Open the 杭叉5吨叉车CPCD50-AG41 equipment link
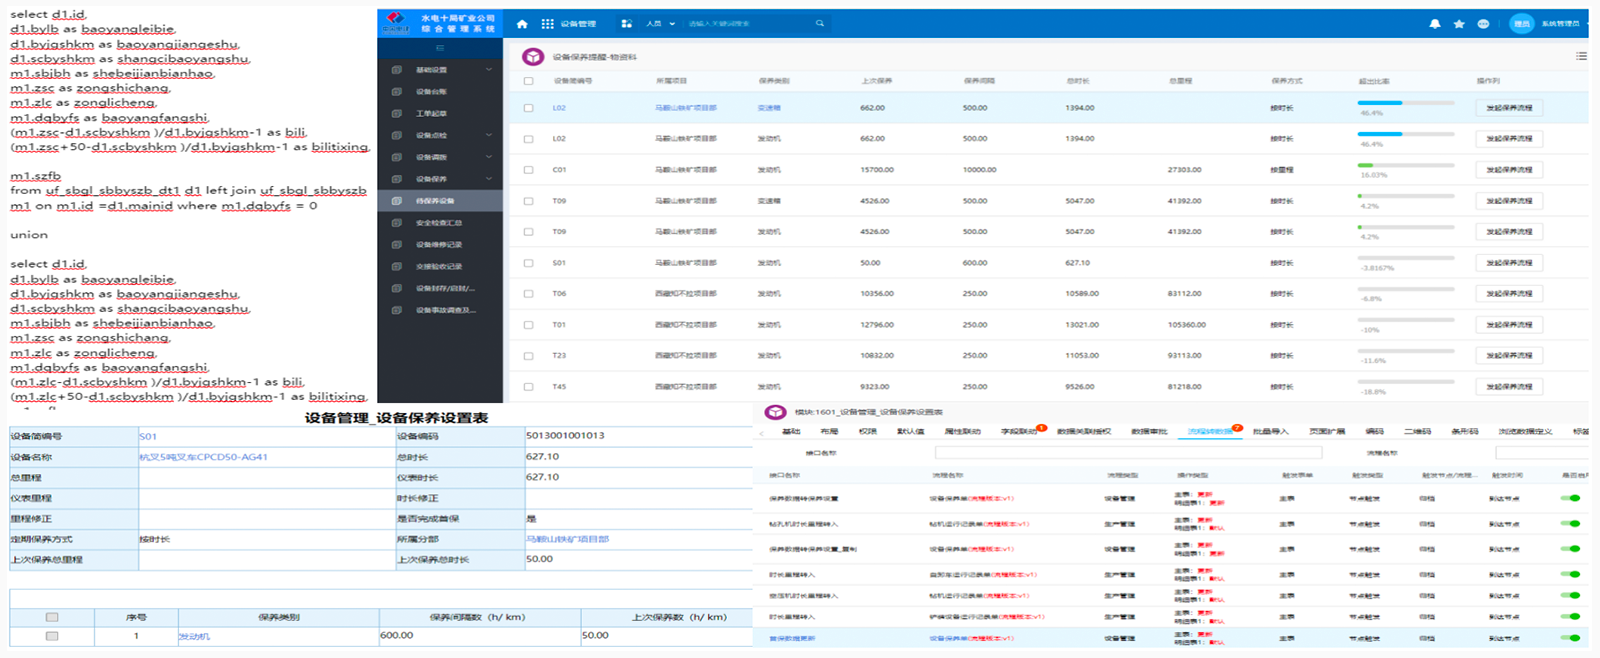 click(203, 457)
